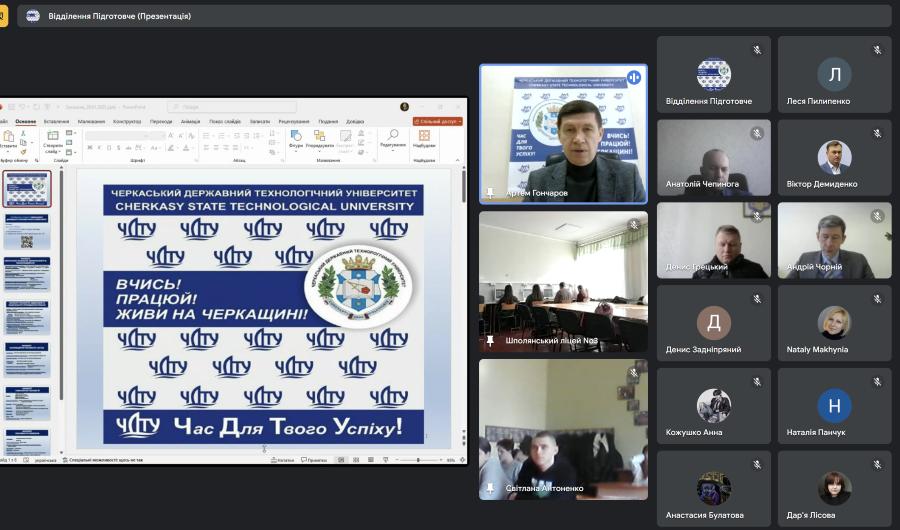Open the Share (Спільний доступ) dropdown
This screenshot has height=530, width=900.
[x=437, y=122]
